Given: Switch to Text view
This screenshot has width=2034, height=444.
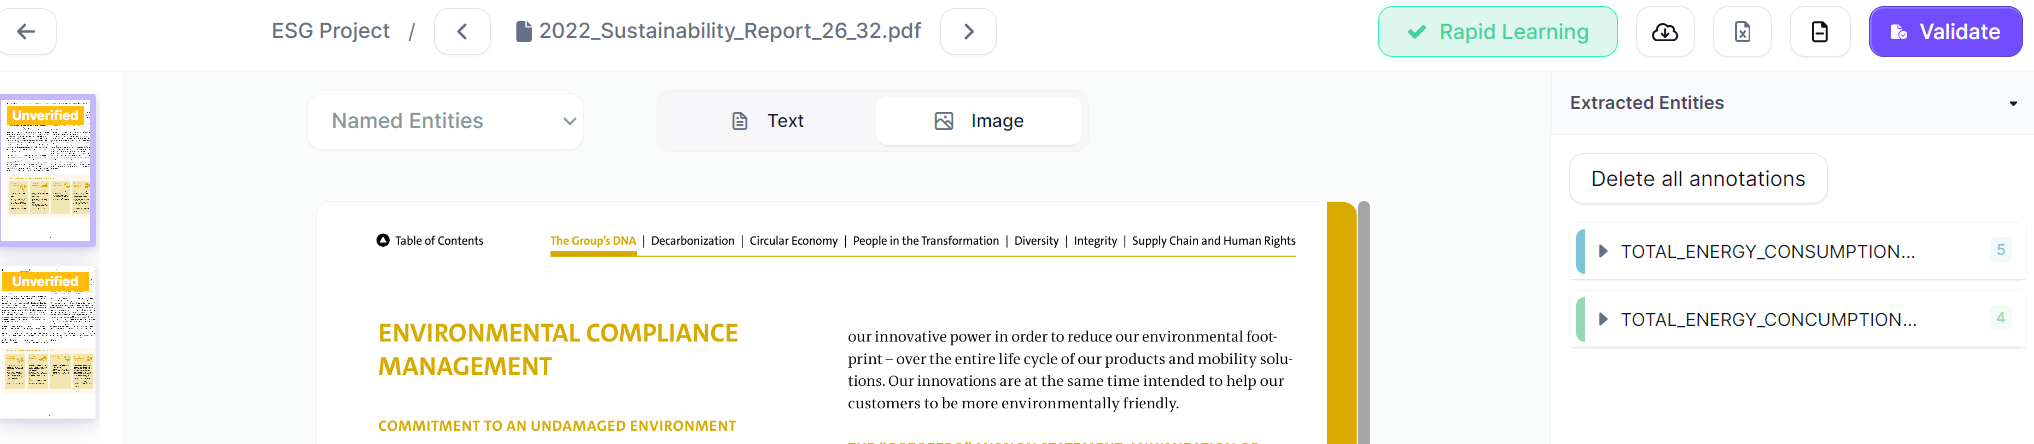Looking at the screenshot, I should tap(768, 121).
